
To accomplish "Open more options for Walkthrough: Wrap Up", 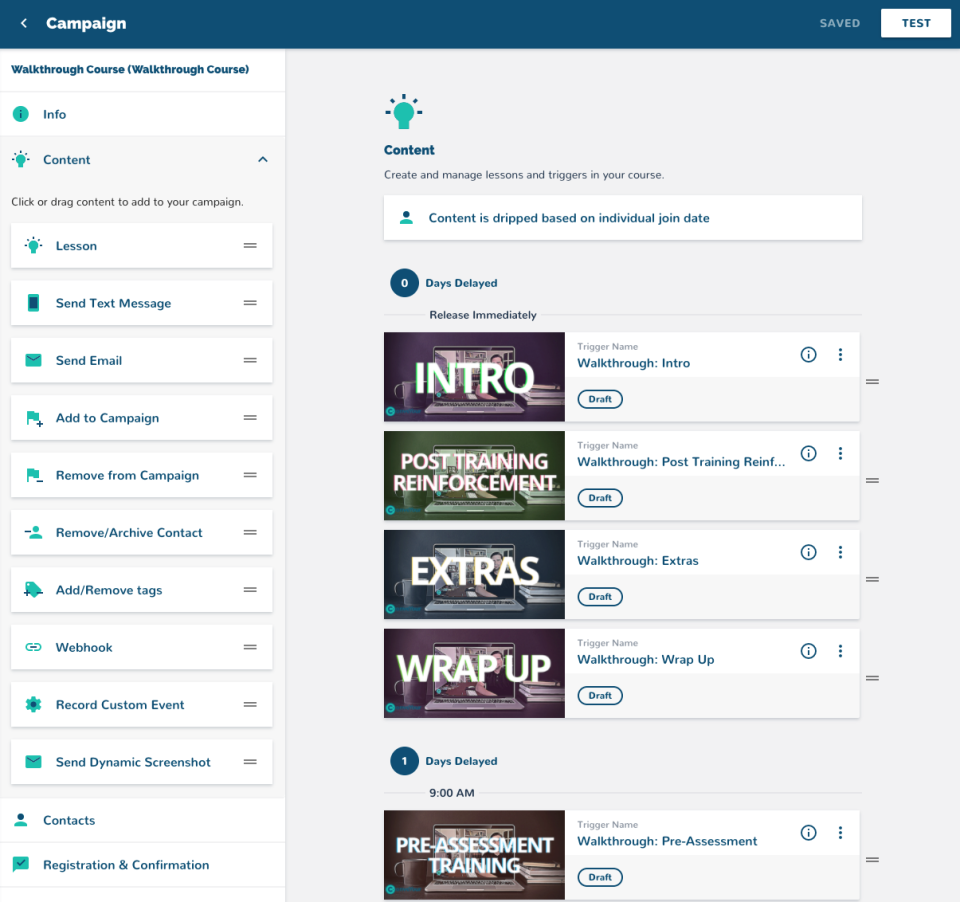I will pyautogui.click(x=840, y=651).
